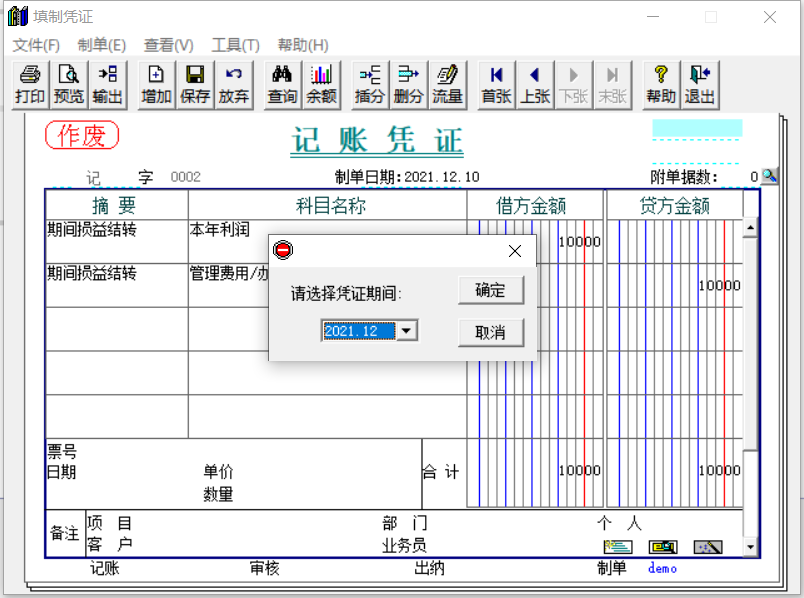Cancel the dialog with 取消 button
This screenshot has width=804, height=598.
[490, 333]
